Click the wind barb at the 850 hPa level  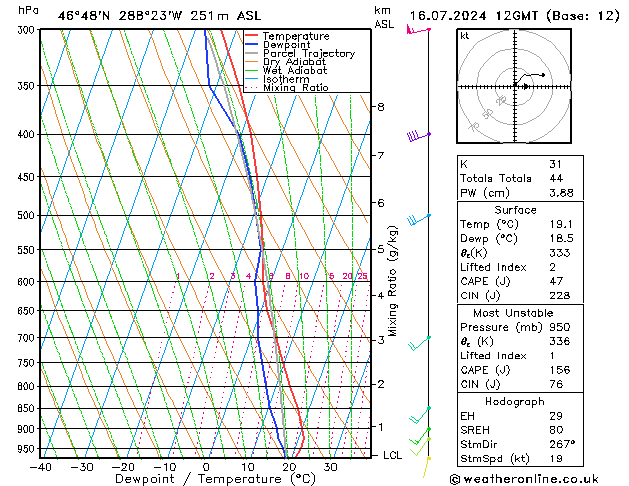click(420, 415)
